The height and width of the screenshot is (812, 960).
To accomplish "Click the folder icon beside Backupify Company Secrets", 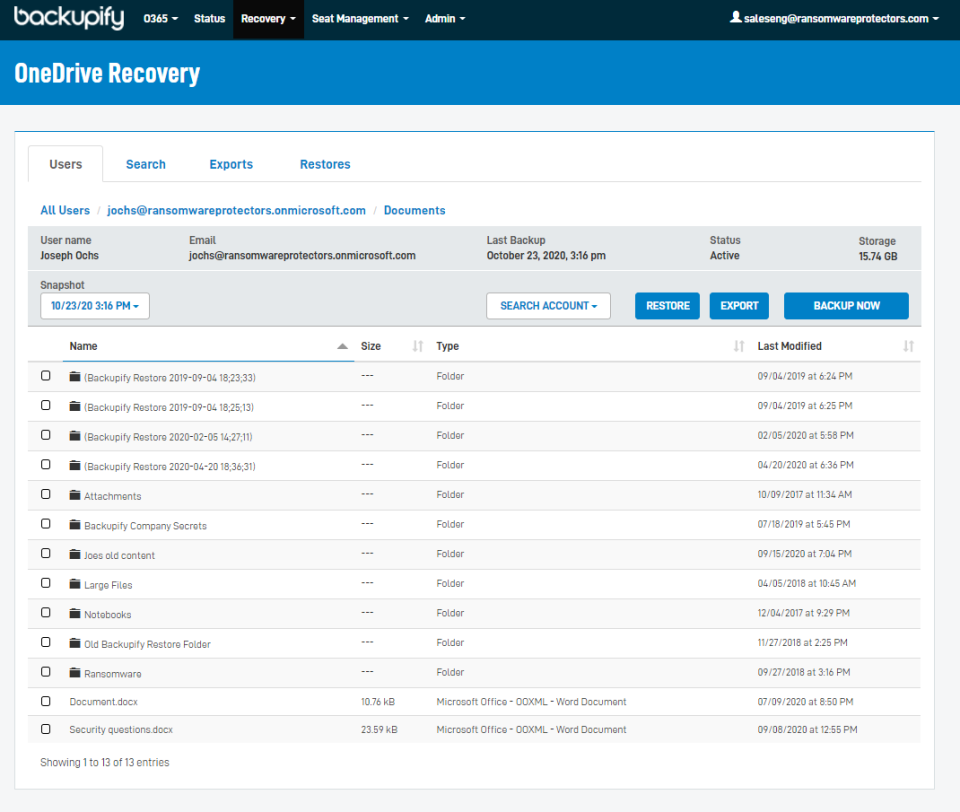I will [75, 524].
